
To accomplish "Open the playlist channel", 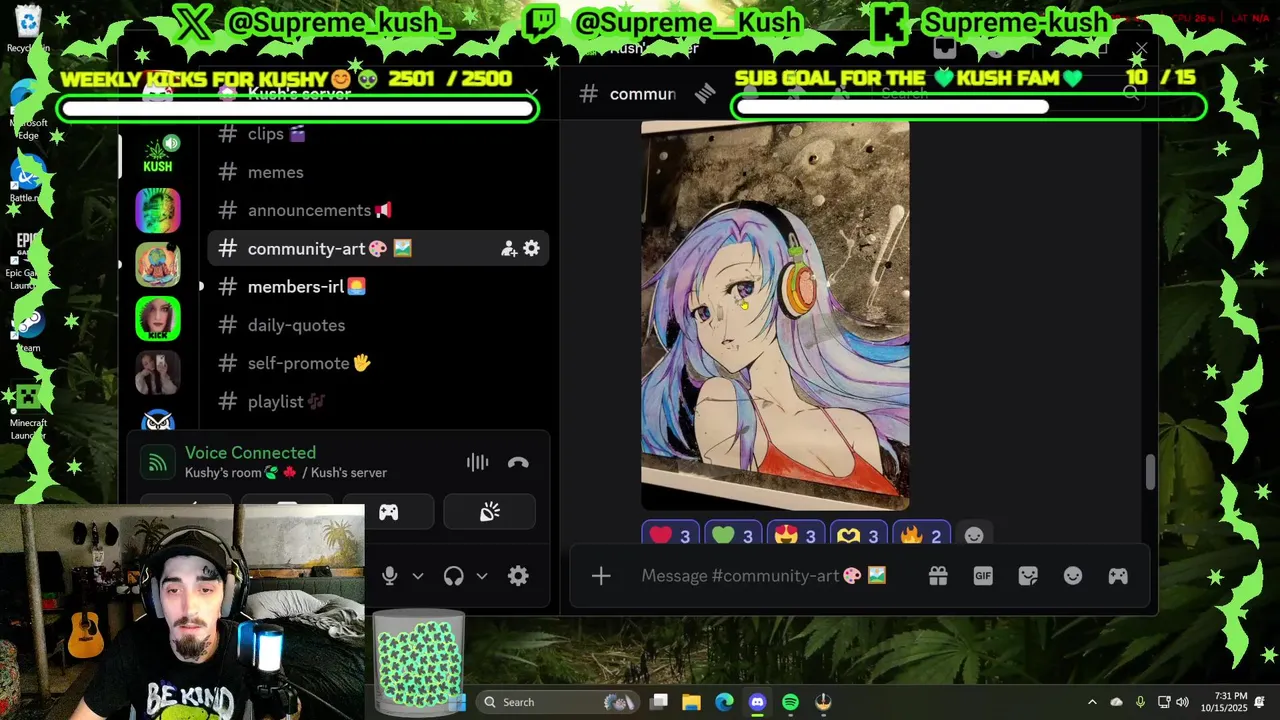I will click(x=378, y=402).
